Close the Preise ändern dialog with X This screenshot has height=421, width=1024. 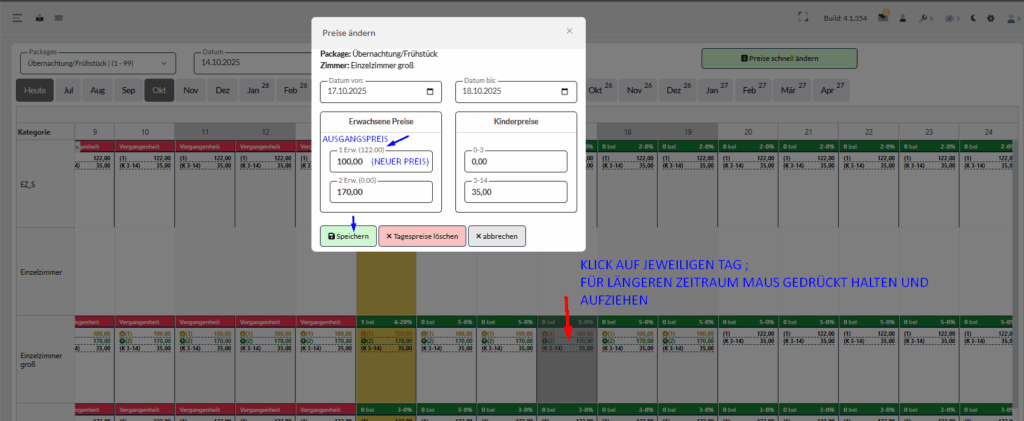(x=569, y=31)
